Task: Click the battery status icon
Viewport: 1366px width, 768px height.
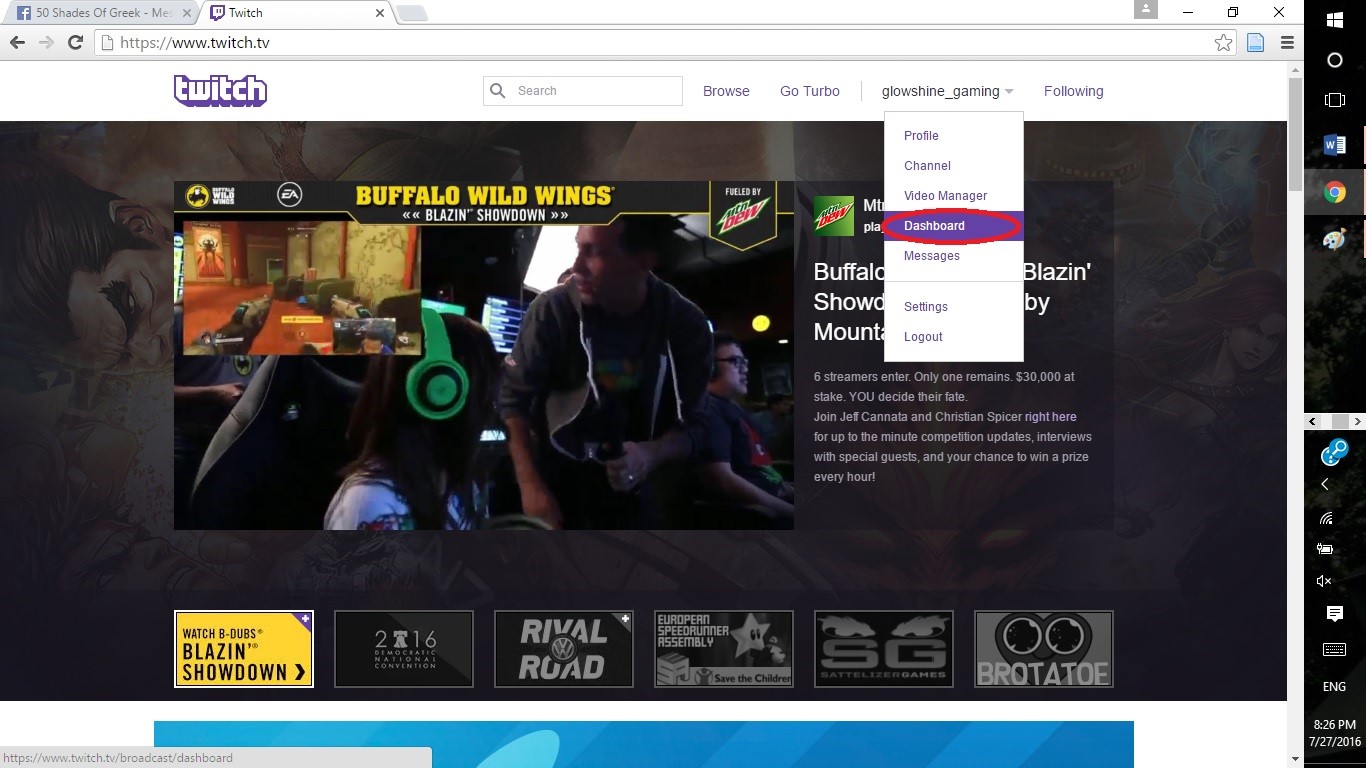Action: tap(1326, 549)
